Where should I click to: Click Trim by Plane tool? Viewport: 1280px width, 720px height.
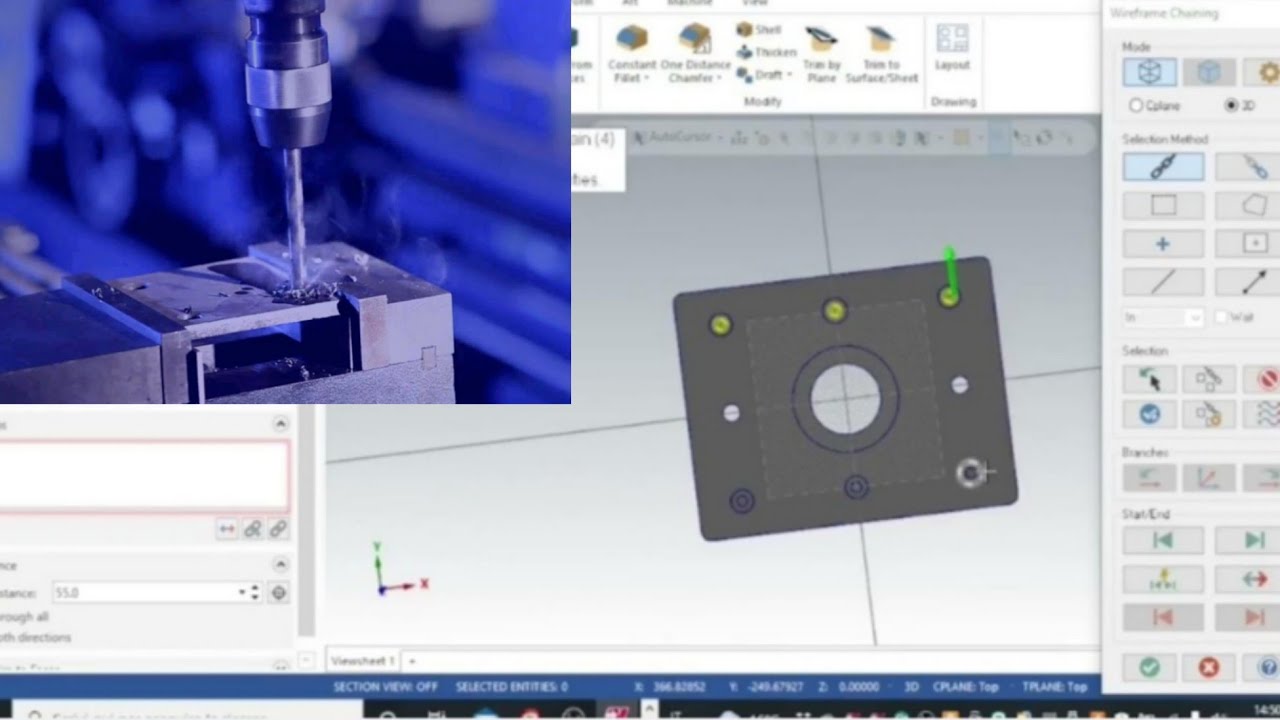tap(821, 55)
